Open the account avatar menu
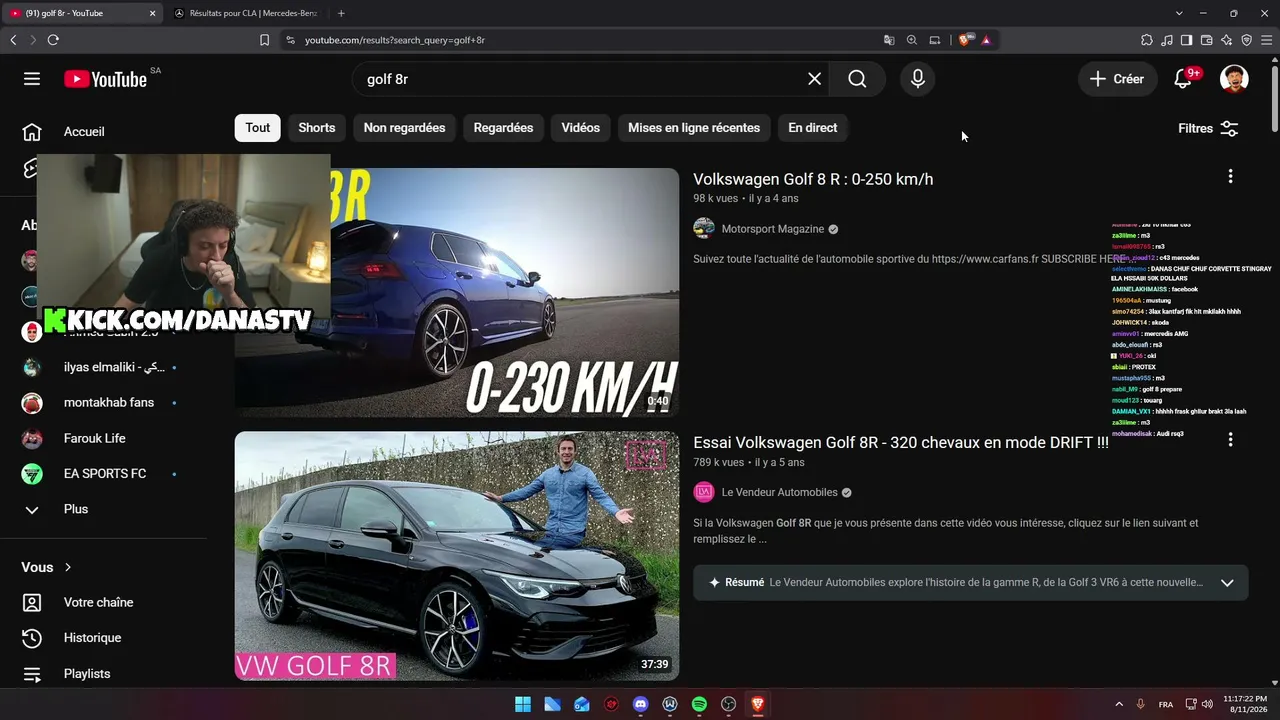 1234,79
